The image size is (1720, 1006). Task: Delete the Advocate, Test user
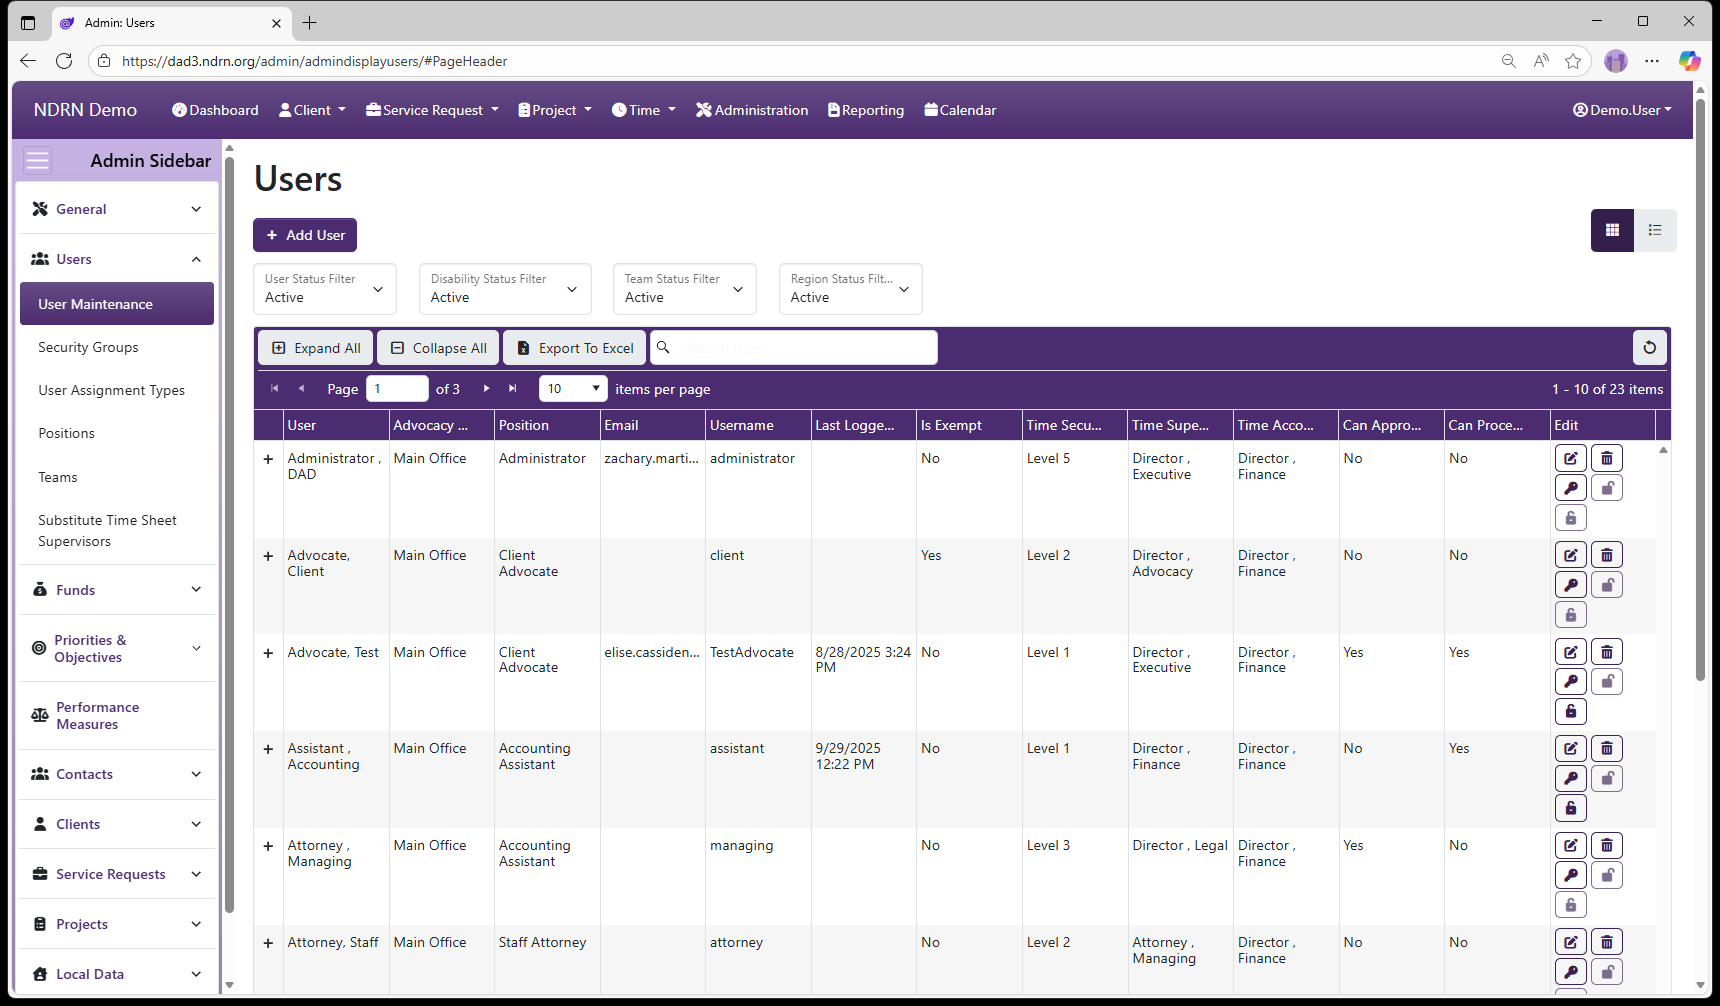(x=1607, y=652)
